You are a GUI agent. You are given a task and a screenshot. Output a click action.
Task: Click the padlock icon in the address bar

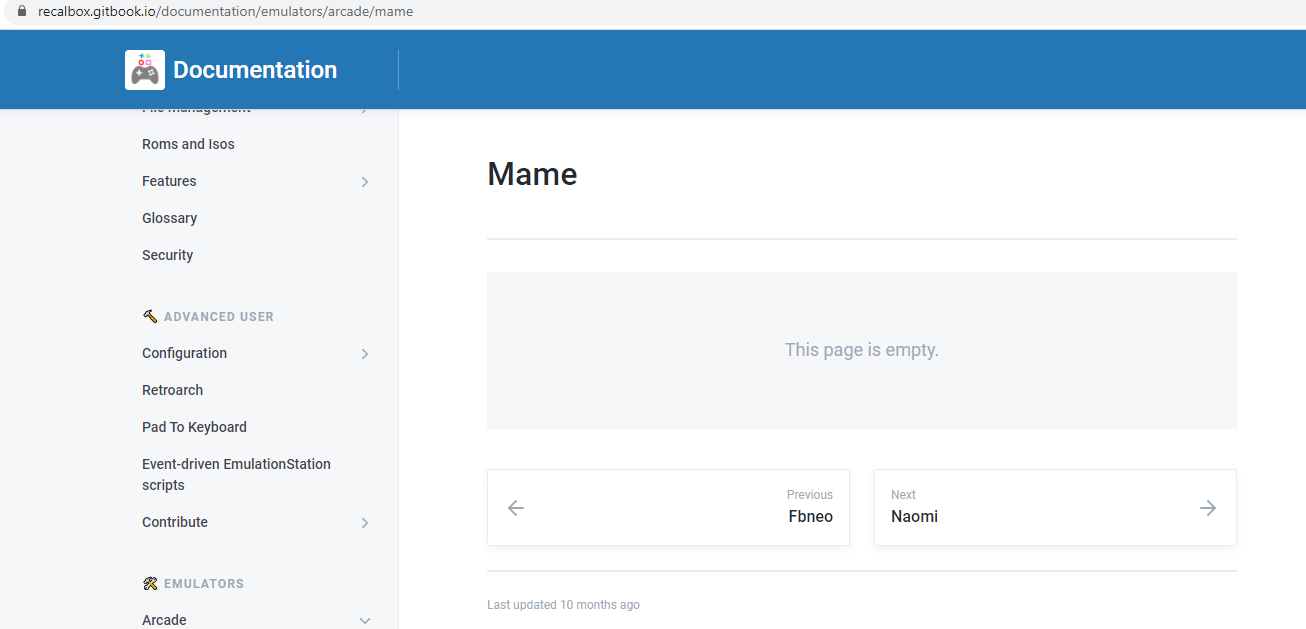coord(22,11)
